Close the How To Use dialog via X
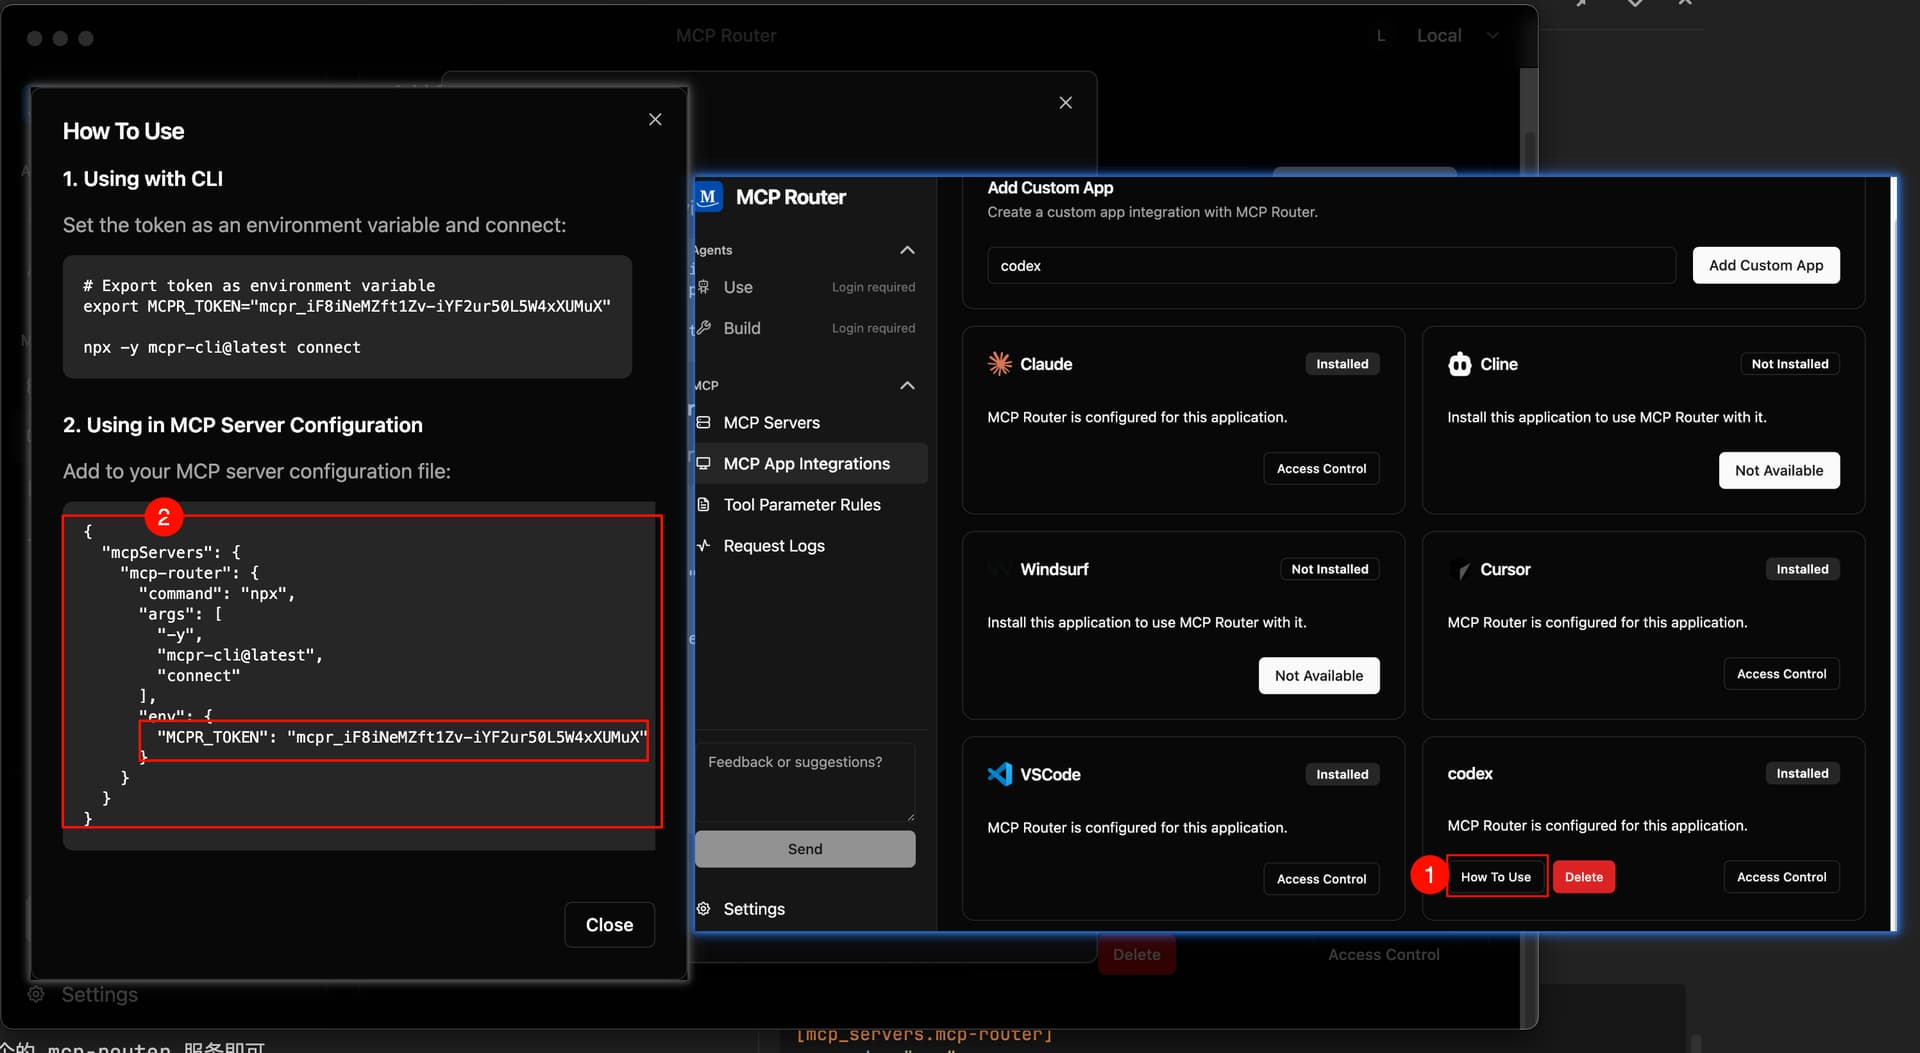 click(655, 119)
